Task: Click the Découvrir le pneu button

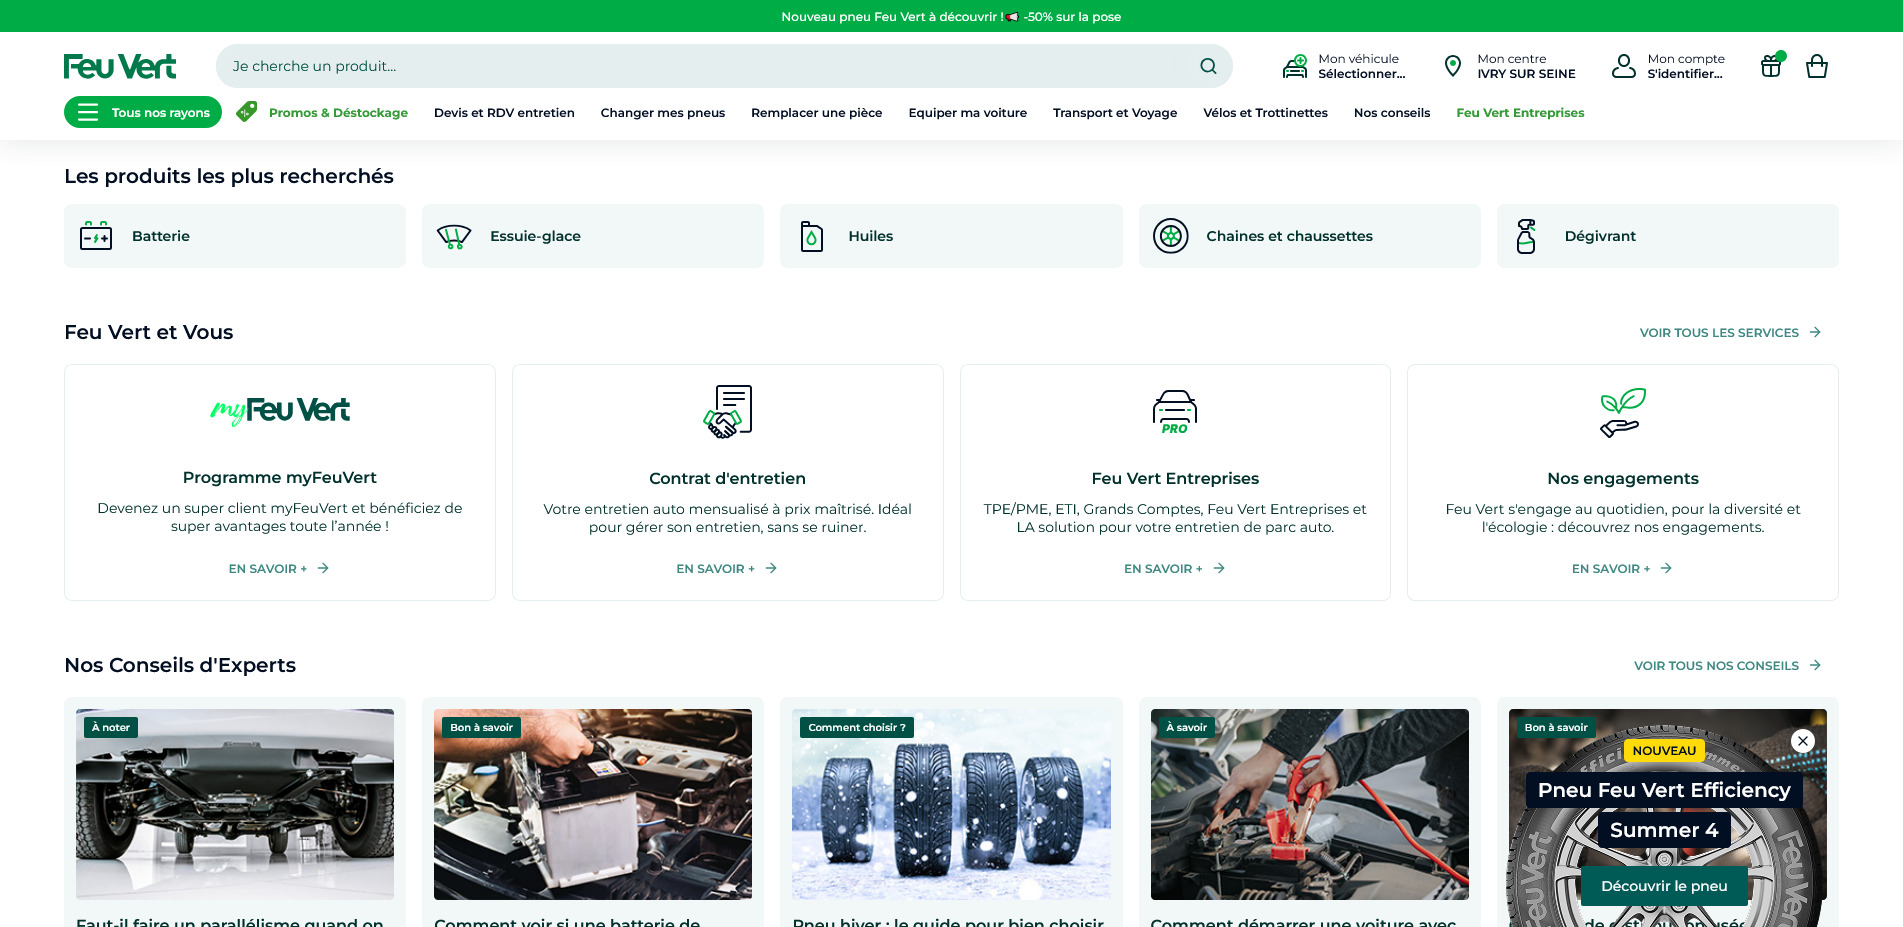Action: (x=1664, y=886)
